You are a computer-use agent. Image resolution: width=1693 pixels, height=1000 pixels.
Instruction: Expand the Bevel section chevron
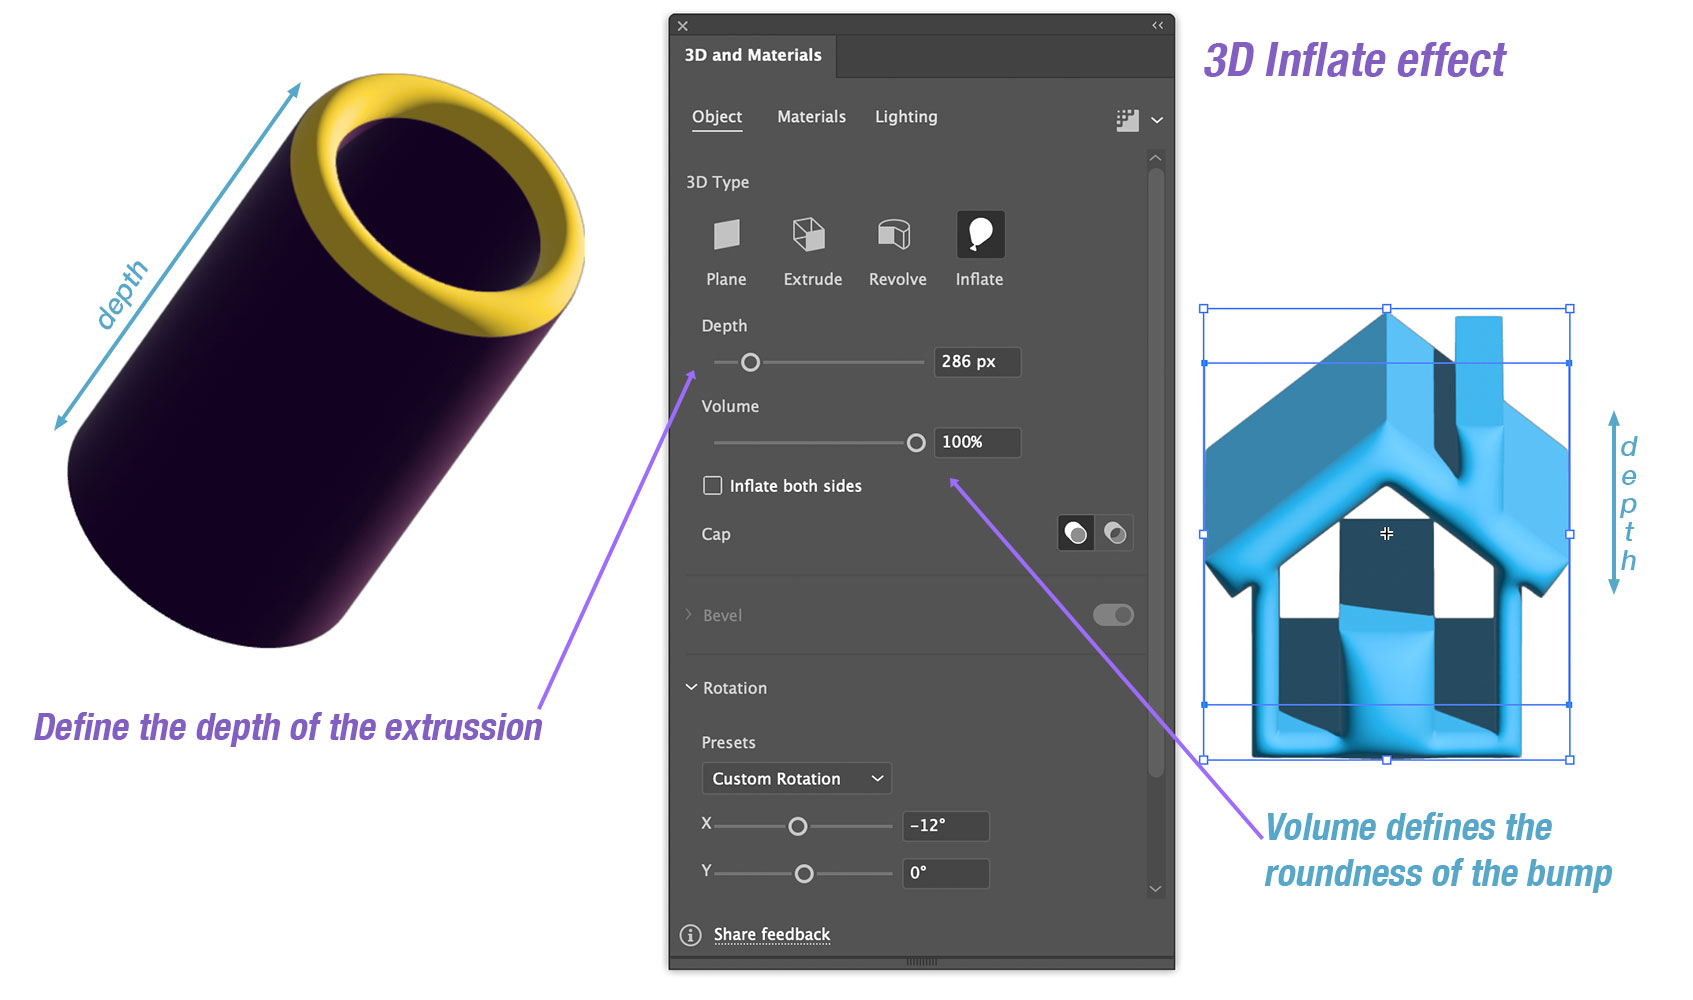tap(689, 615)
